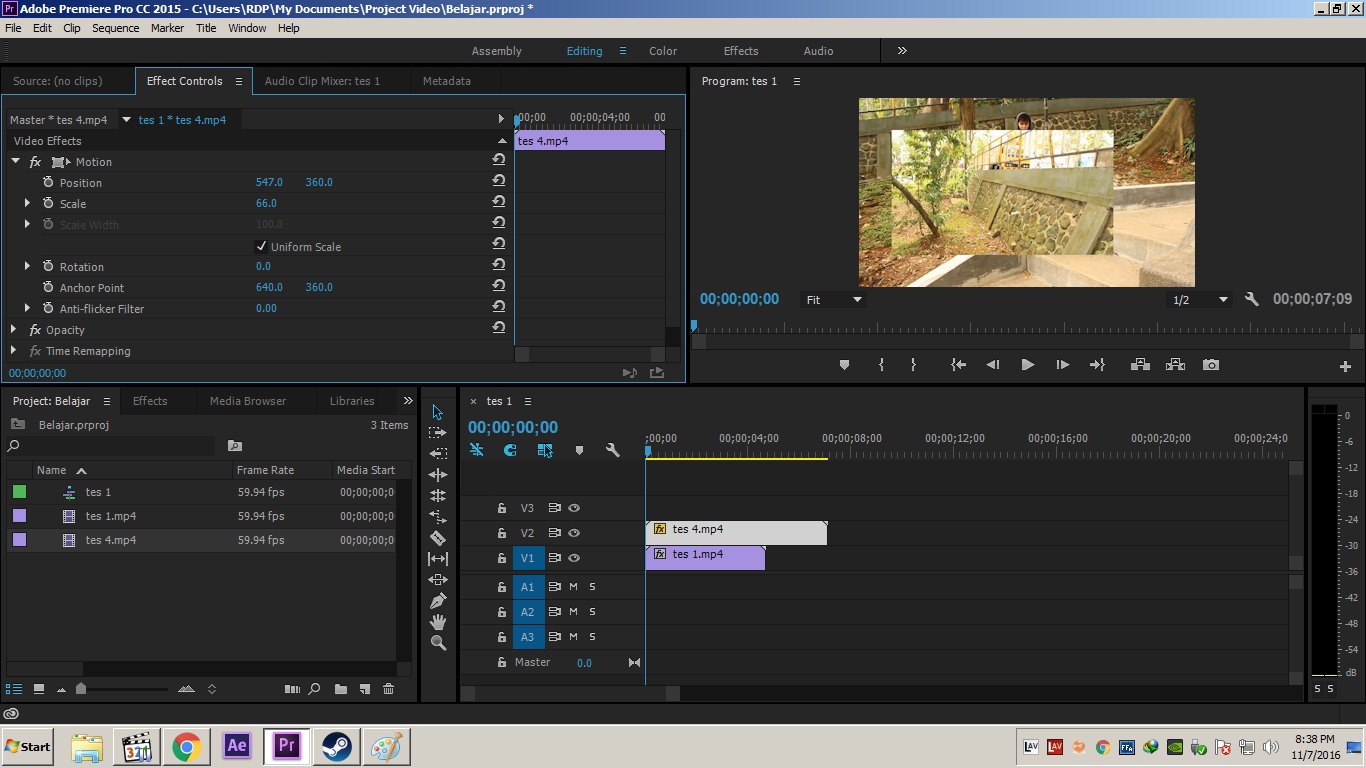Select the Zoom tool magnifier
Screen dimensions: 1366x768
click(x=438, y=643)
